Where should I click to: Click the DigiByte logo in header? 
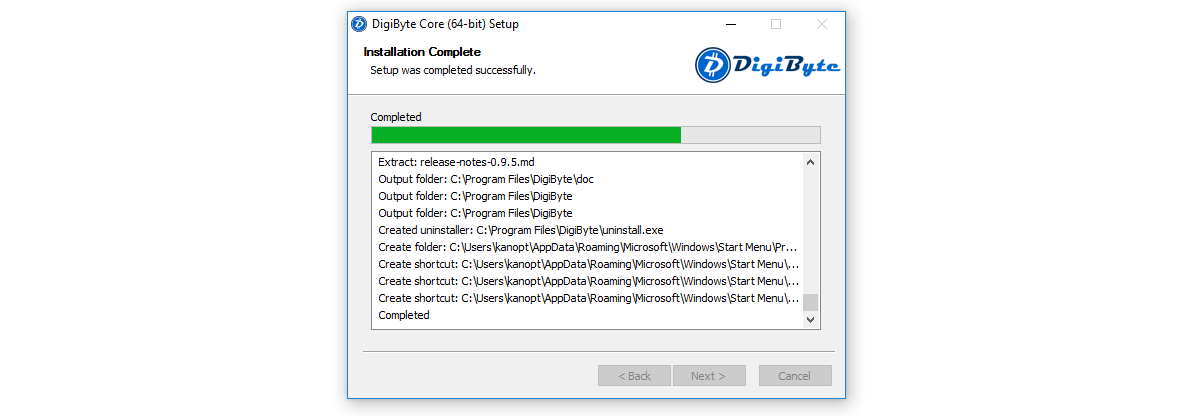[x=767, y=66]
